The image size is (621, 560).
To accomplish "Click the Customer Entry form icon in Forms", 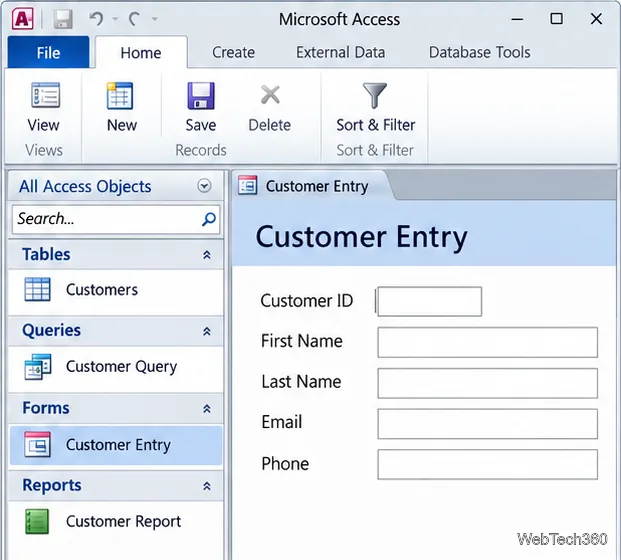I will 37,444.
